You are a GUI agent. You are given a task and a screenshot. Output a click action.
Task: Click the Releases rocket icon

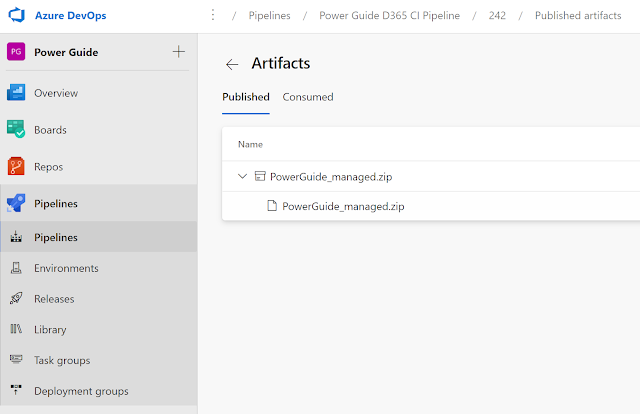[16, 298]
